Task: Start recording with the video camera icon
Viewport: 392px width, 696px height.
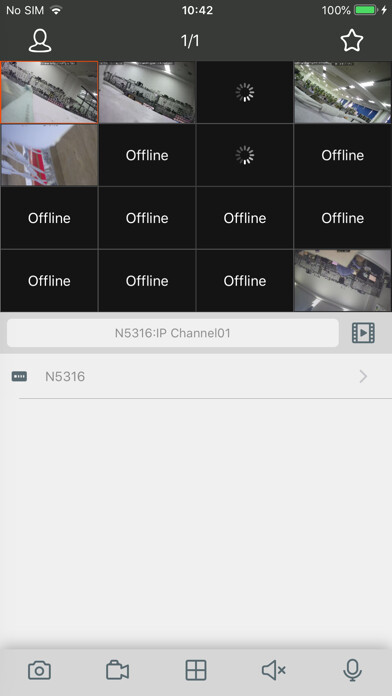Action: [x=118, y=670]
